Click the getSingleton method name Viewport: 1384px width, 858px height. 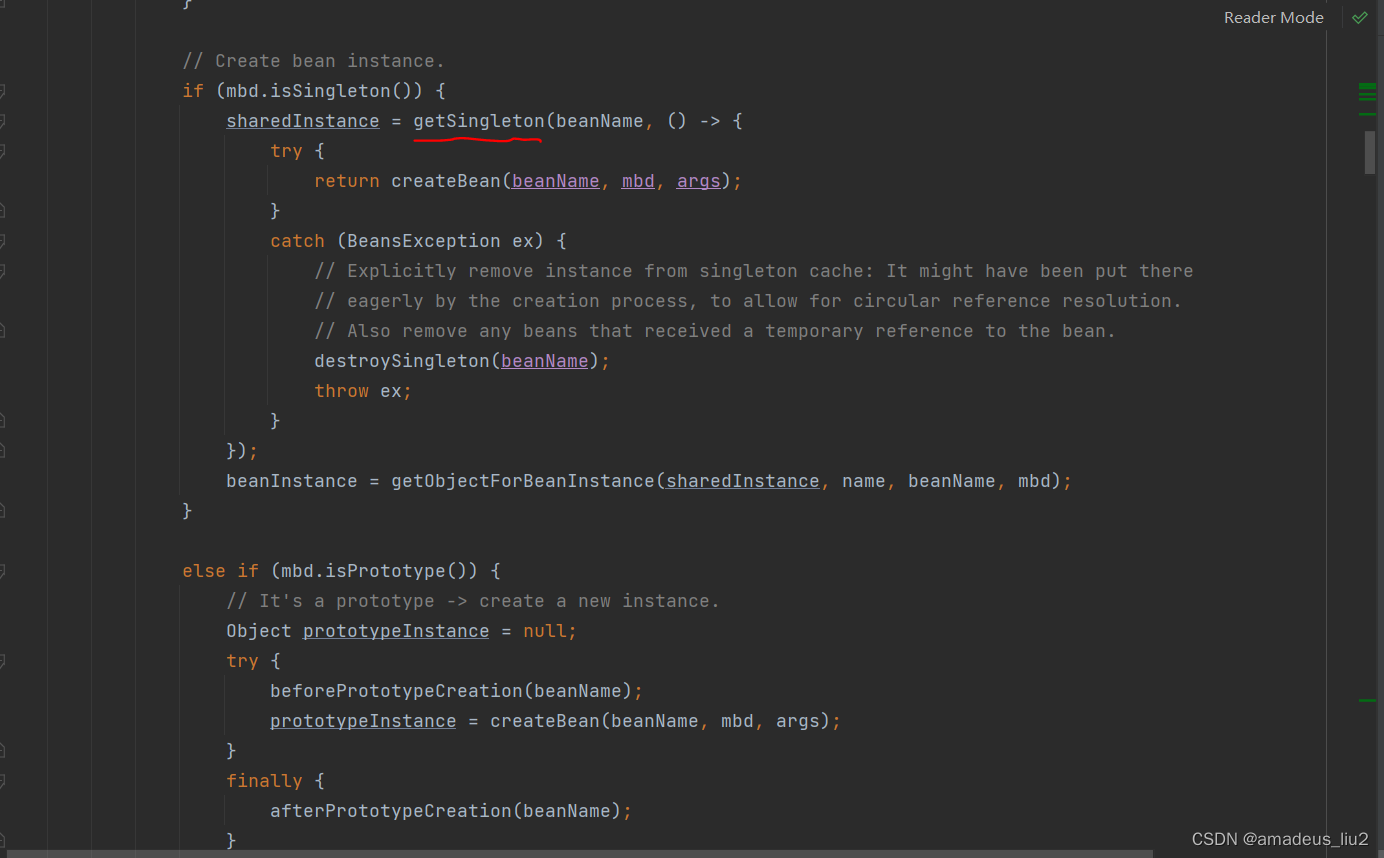point(478,121)
